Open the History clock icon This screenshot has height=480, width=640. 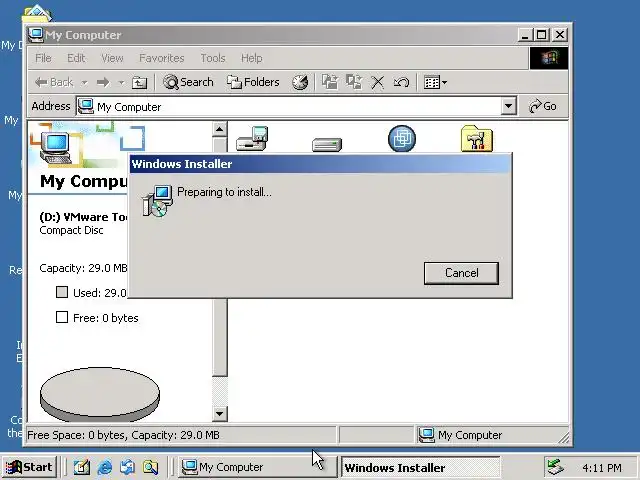point(300,82)
